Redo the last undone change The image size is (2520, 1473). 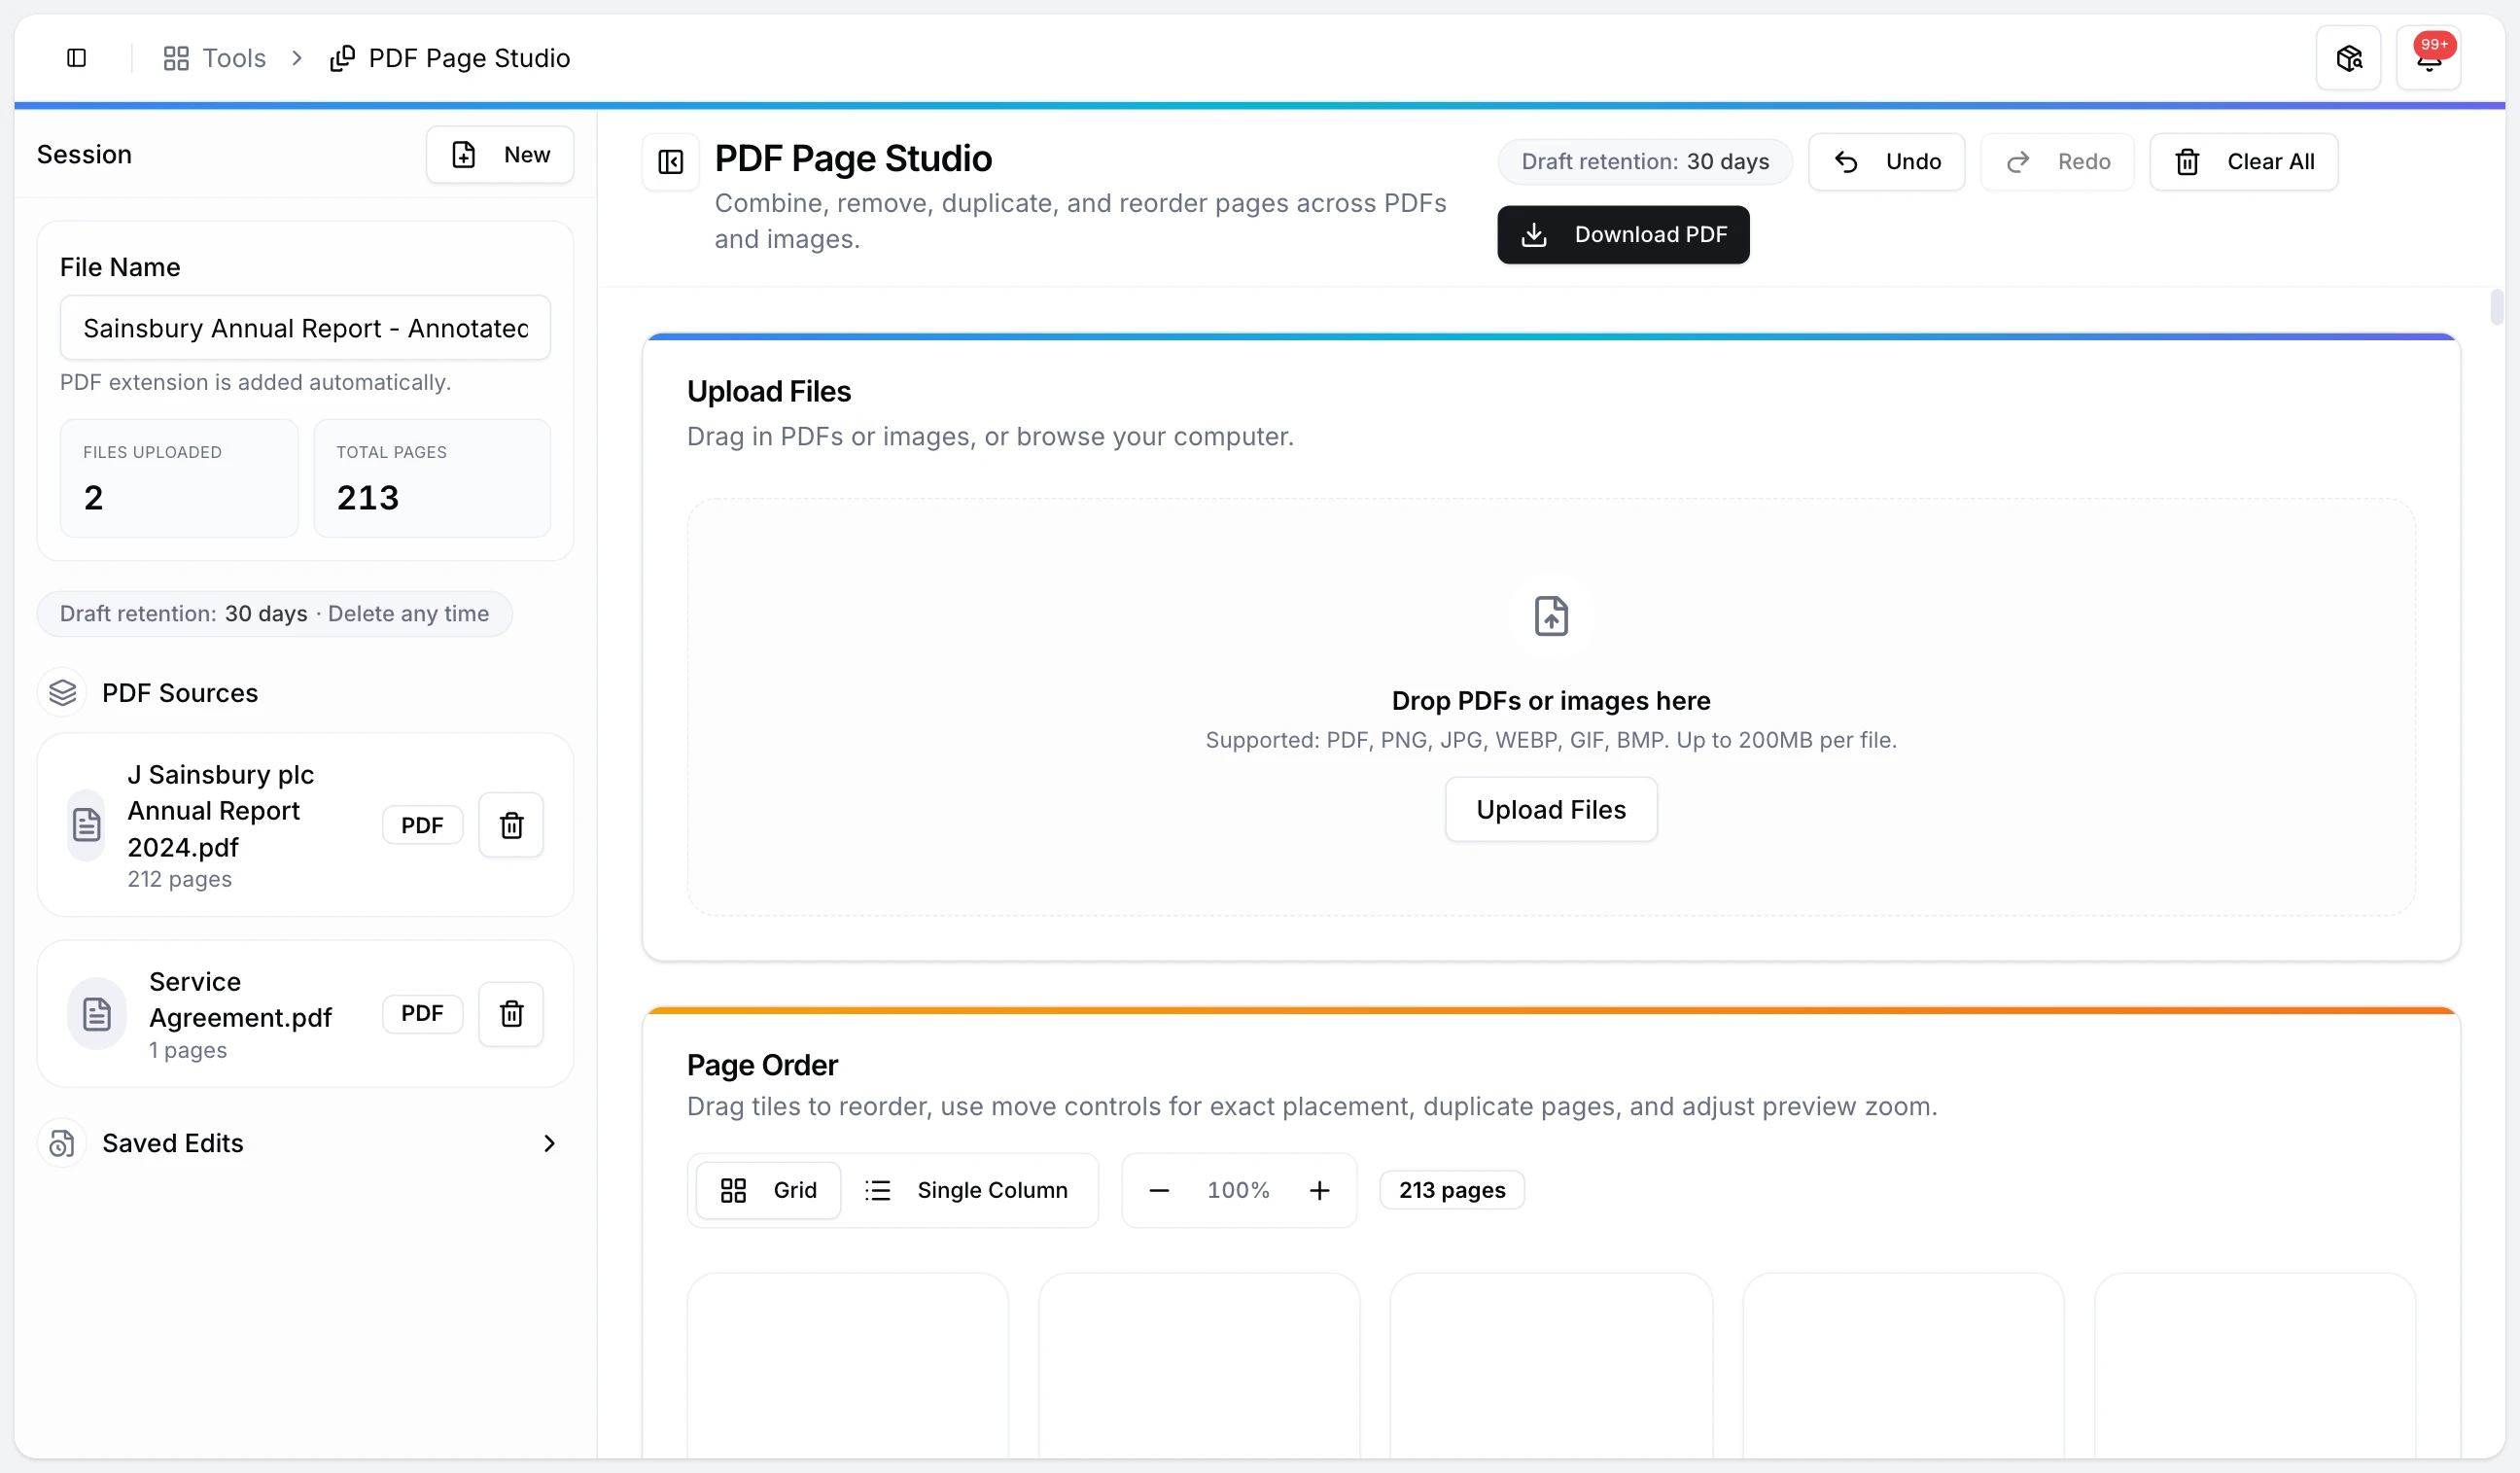tap(2057, 161)
